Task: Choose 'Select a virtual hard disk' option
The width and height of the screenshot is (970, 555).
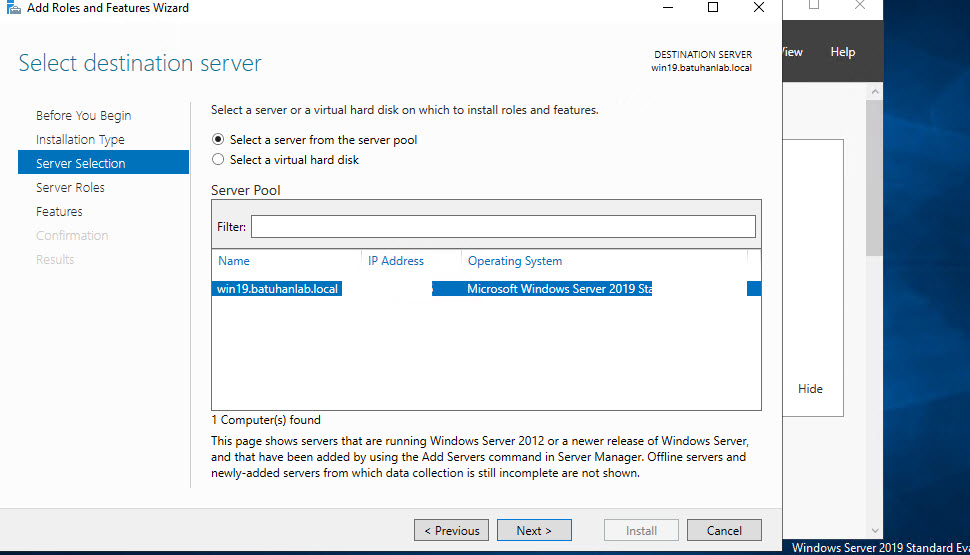Action: point(219,160)
